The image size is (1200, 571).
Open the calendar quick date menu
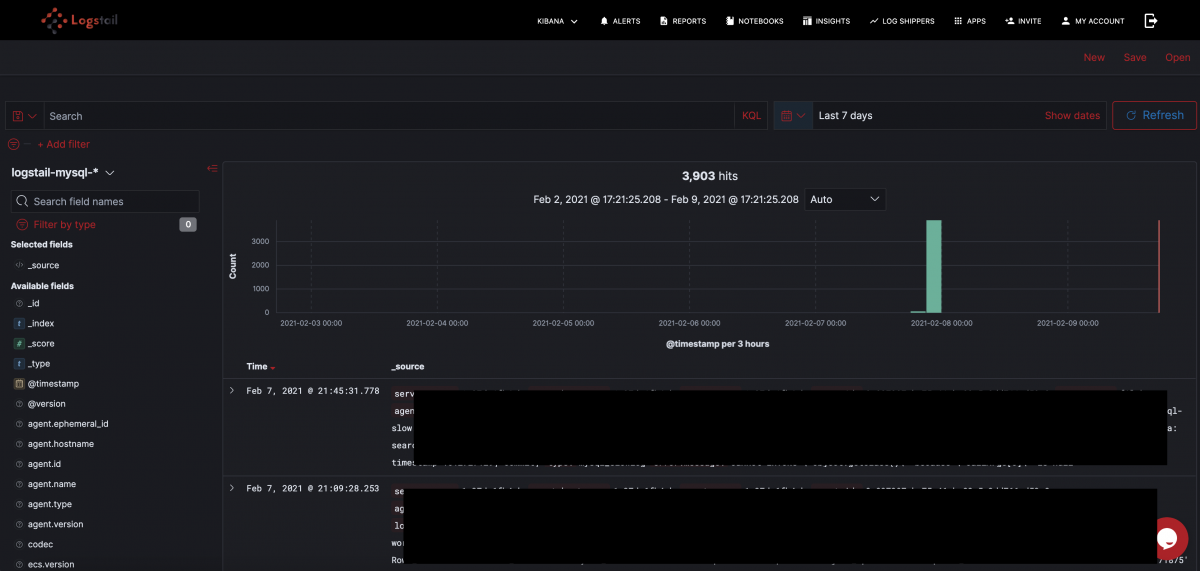(792, 116)
